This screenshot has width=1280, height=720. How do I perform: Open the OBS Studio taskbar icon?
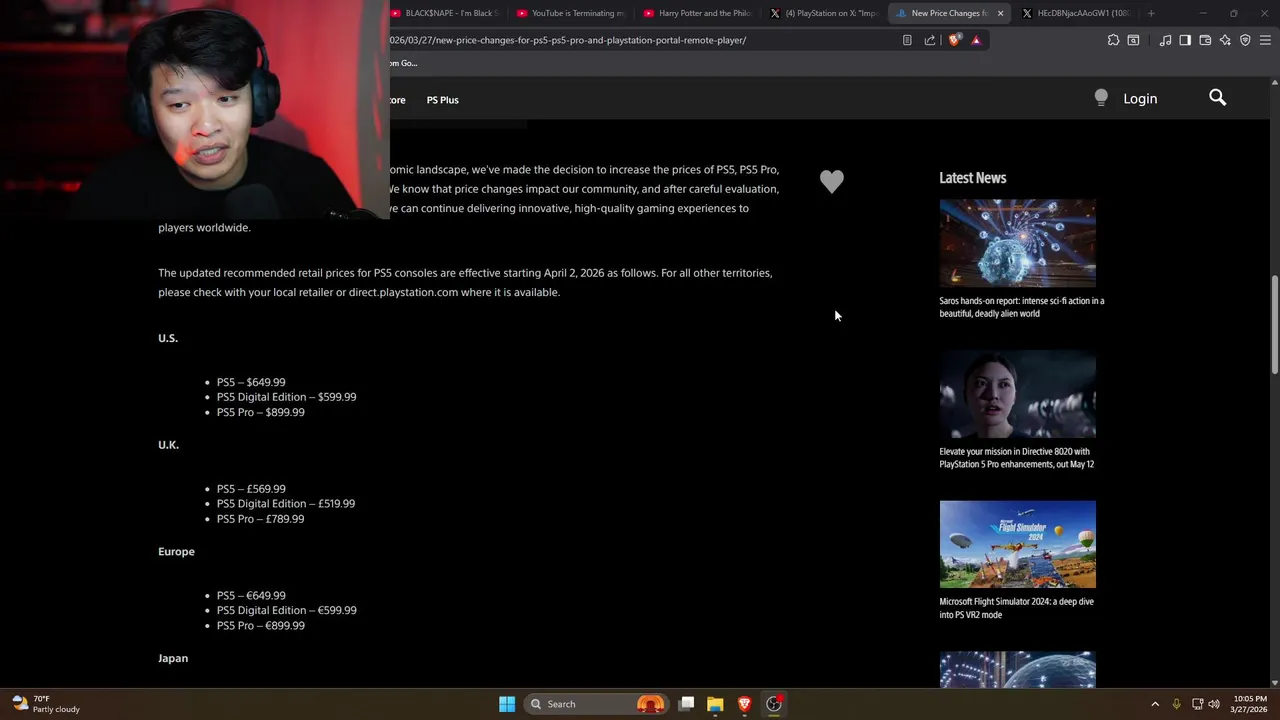click(774, 704)
